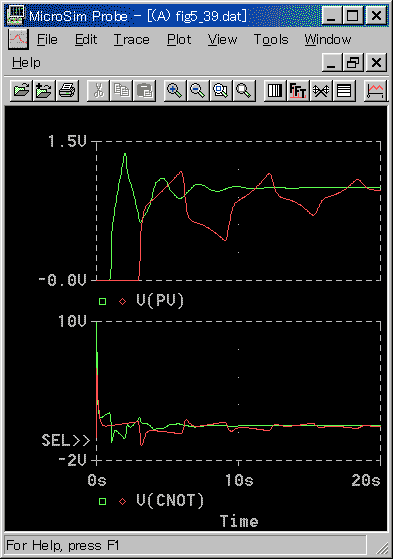393x559 pixels.
Task: Click the SEL>> selected plot indicator
Action: pos(66,440)
